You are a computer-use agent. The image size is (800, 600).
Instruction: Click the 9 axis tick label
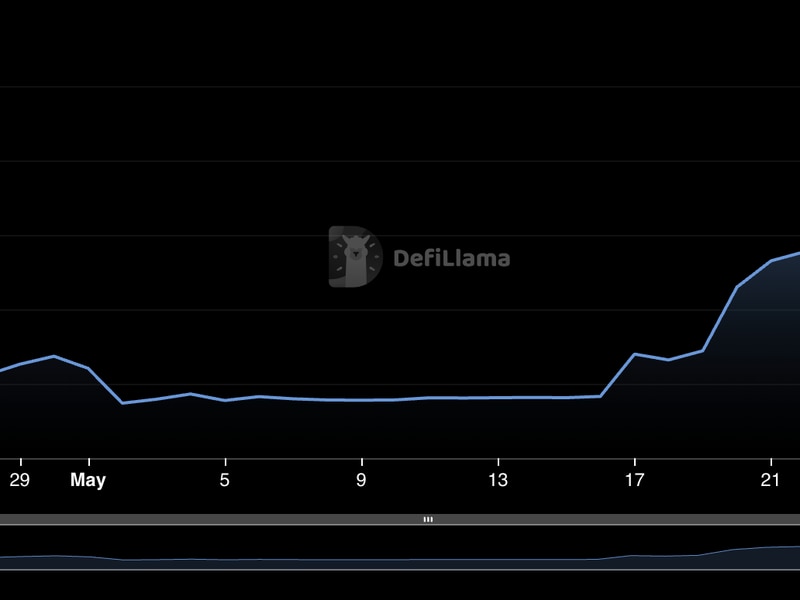362,480
